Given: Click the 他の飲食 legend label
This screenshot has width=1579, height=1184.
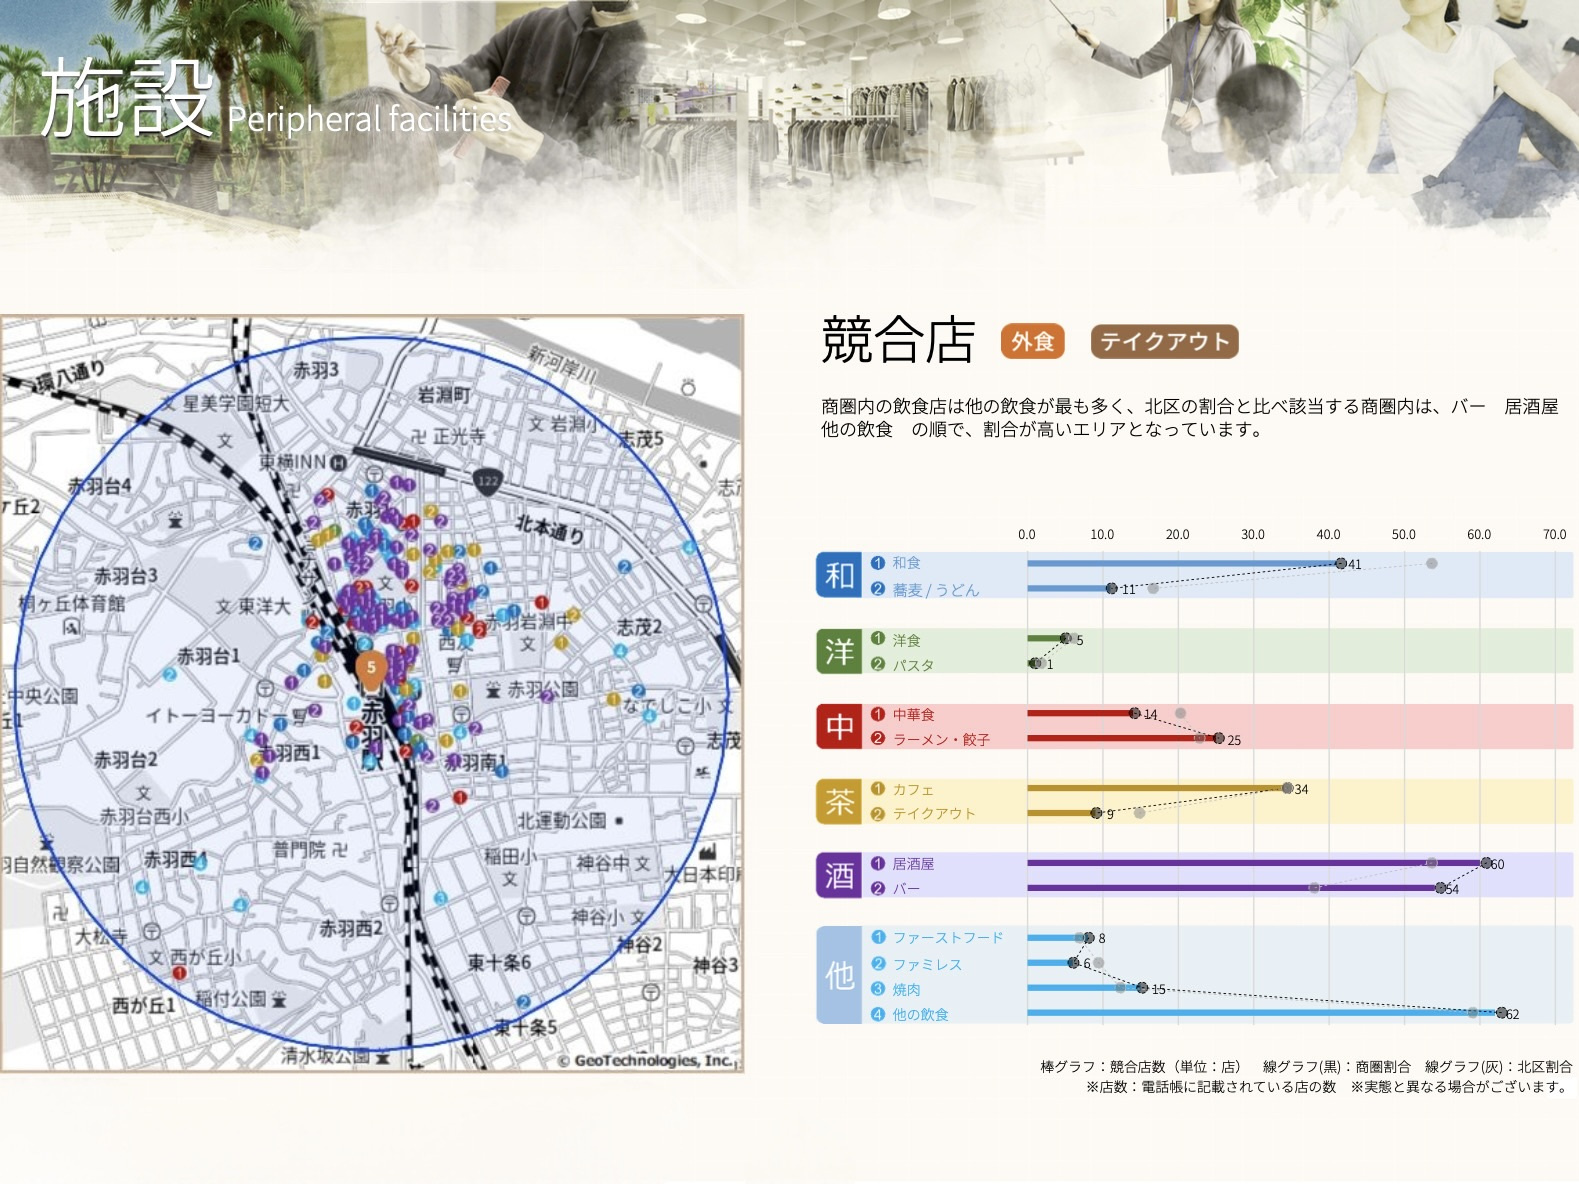Looking at the screenshot, I should coord(920,1014).
